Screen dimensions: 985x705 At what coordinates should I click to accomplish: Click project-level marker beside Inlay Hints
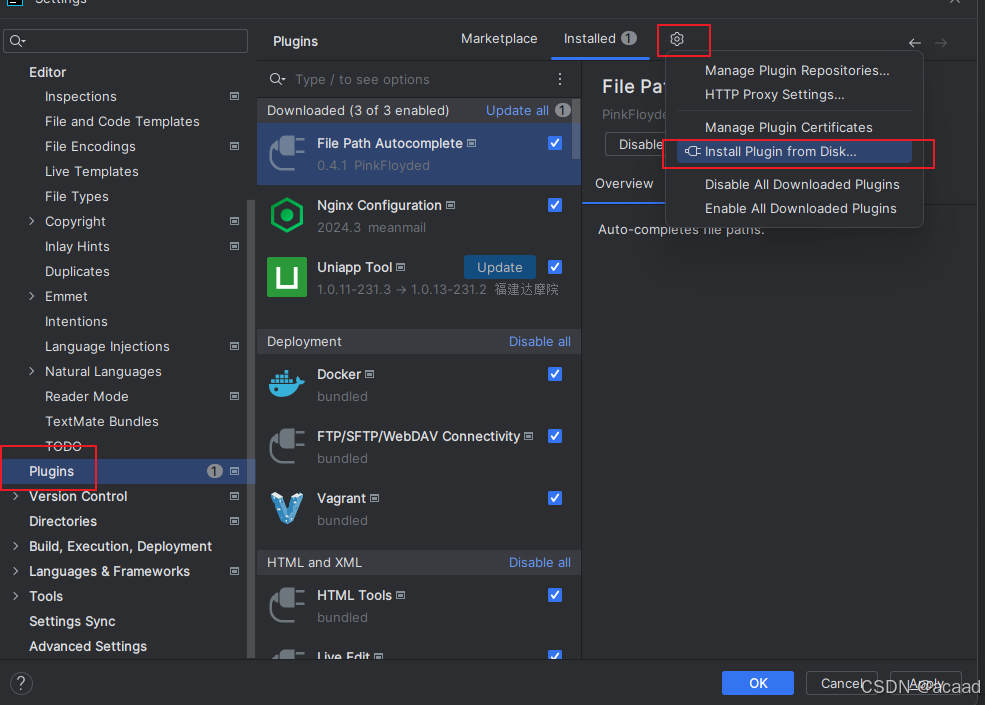click(x=234, y=246)
